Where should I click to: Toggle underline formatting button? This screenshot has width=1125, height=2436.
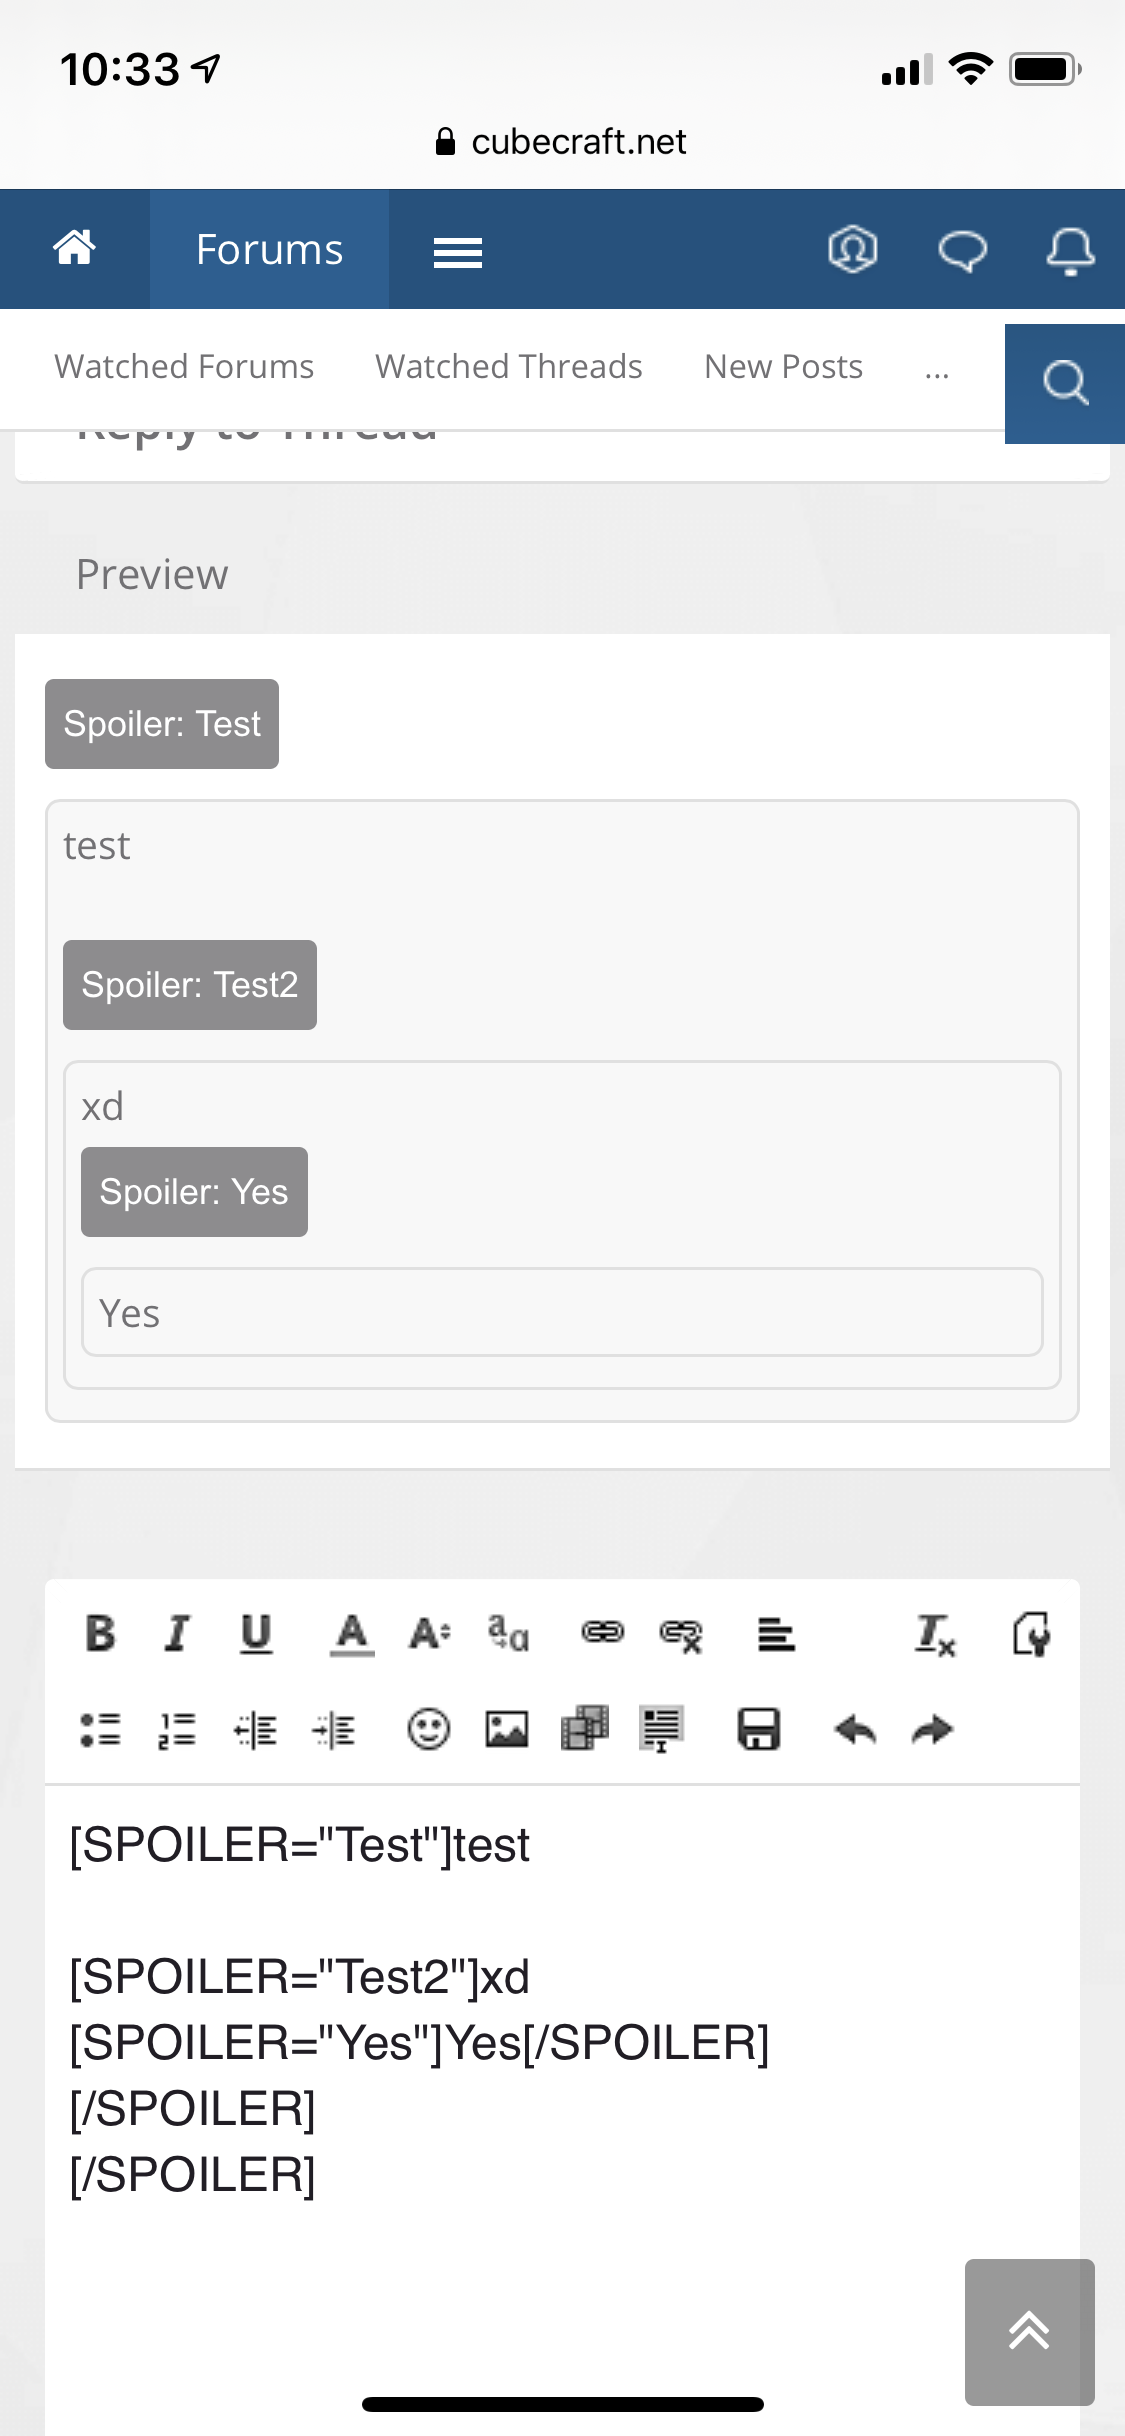pos(256,1634)
